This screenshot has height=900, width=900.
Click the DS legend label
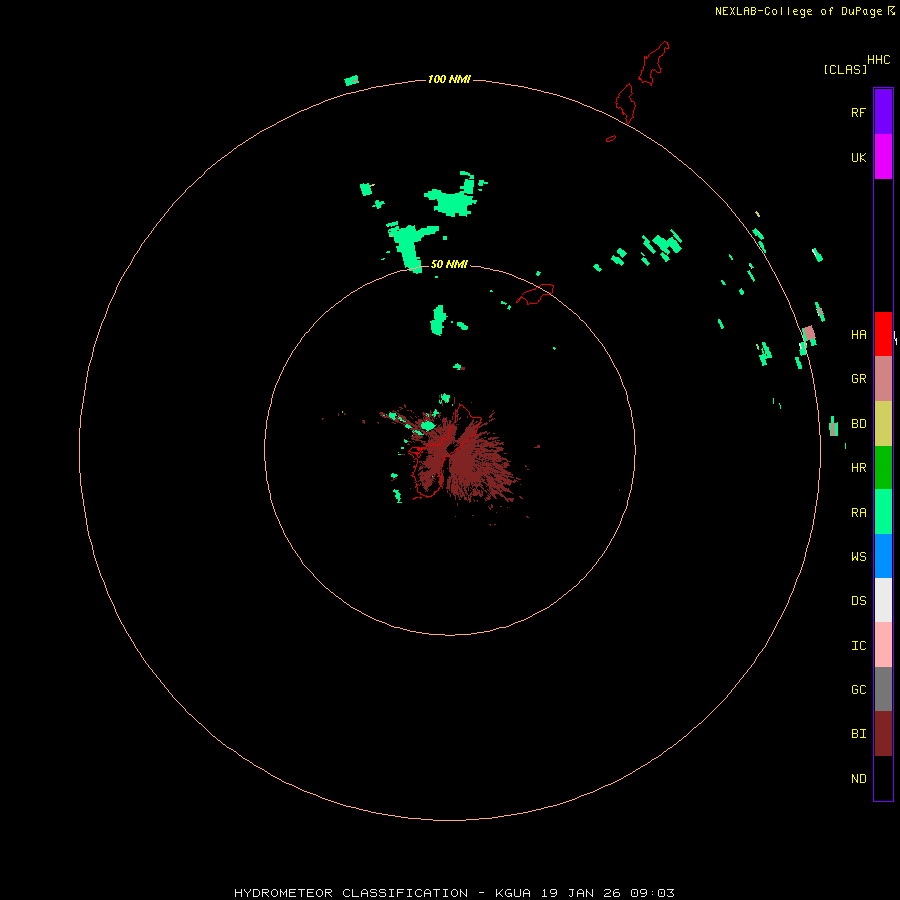point(858,601)
